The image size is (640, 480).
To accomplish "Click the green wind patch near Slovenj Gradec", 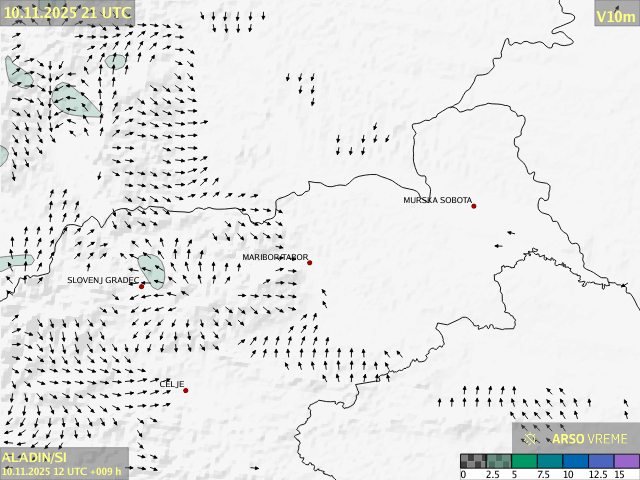I will 153,270.
